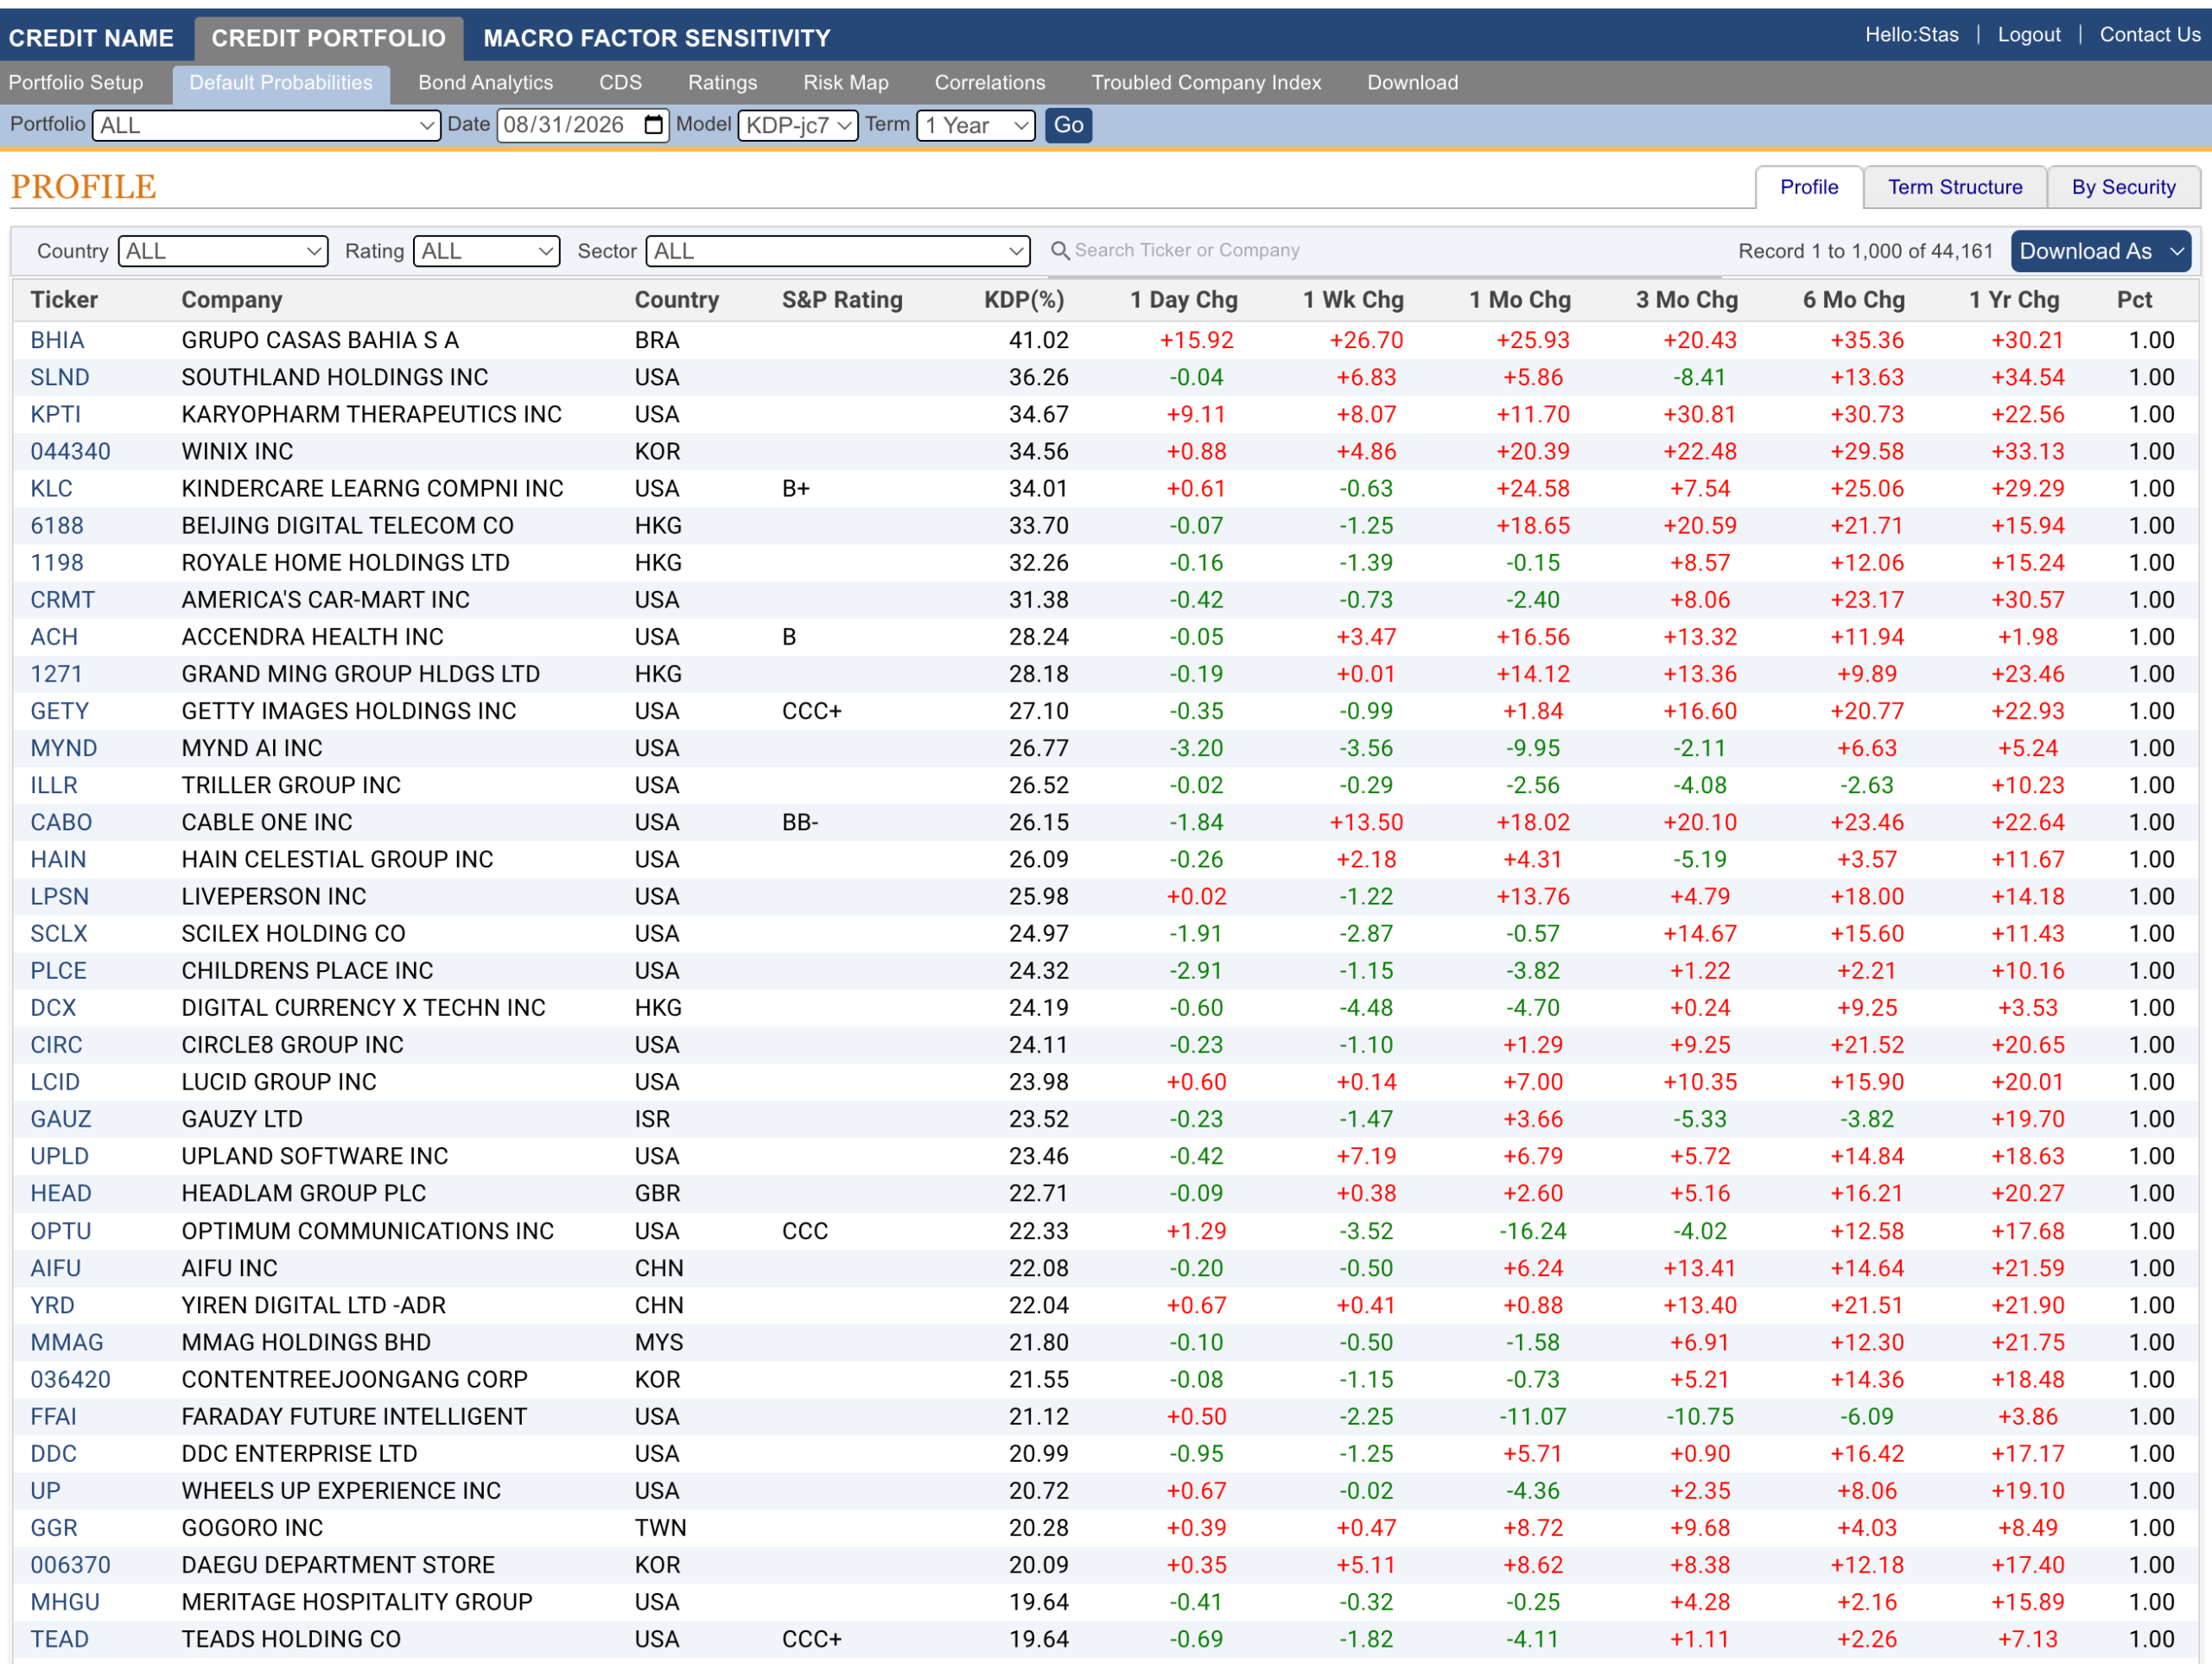Sort by the KDP(%) column header
The width and height of the screenshot is (2212, 1664).
point(1023,300)
